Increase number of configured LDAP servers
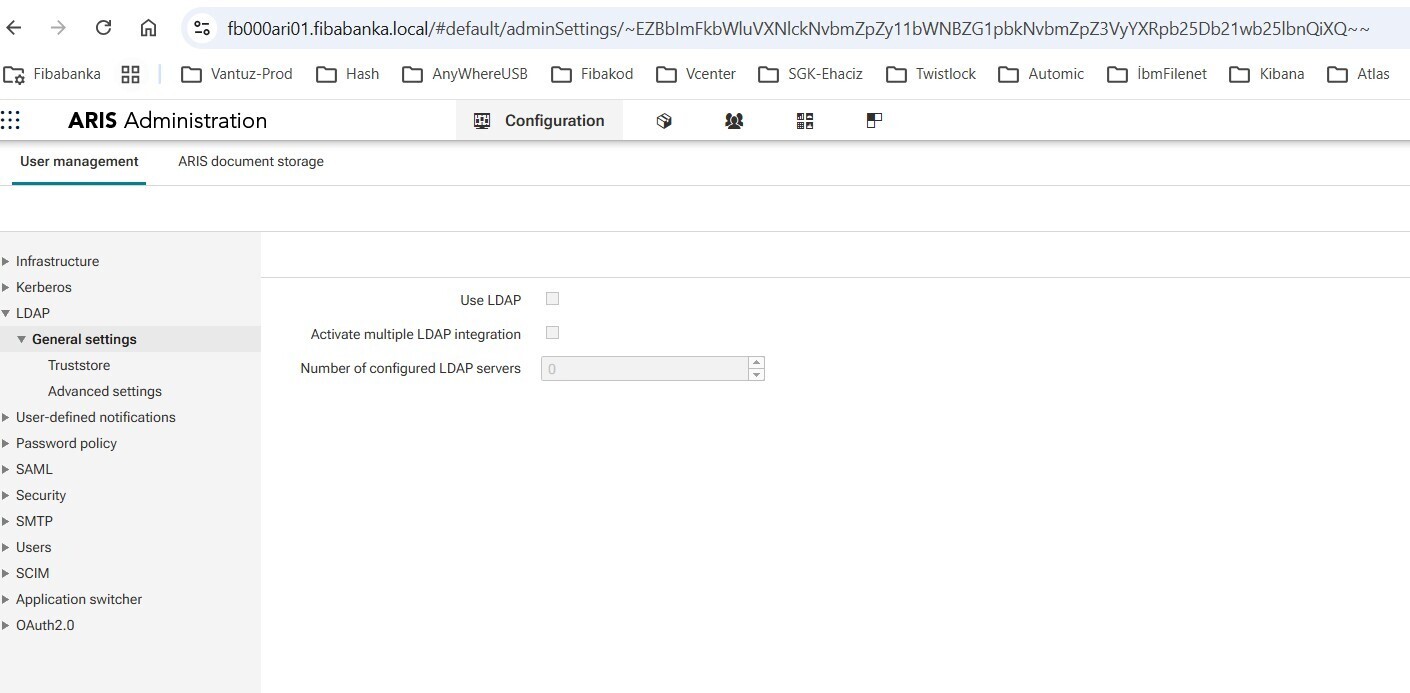Screen dimensions: 1410x693 coord(756,363)
